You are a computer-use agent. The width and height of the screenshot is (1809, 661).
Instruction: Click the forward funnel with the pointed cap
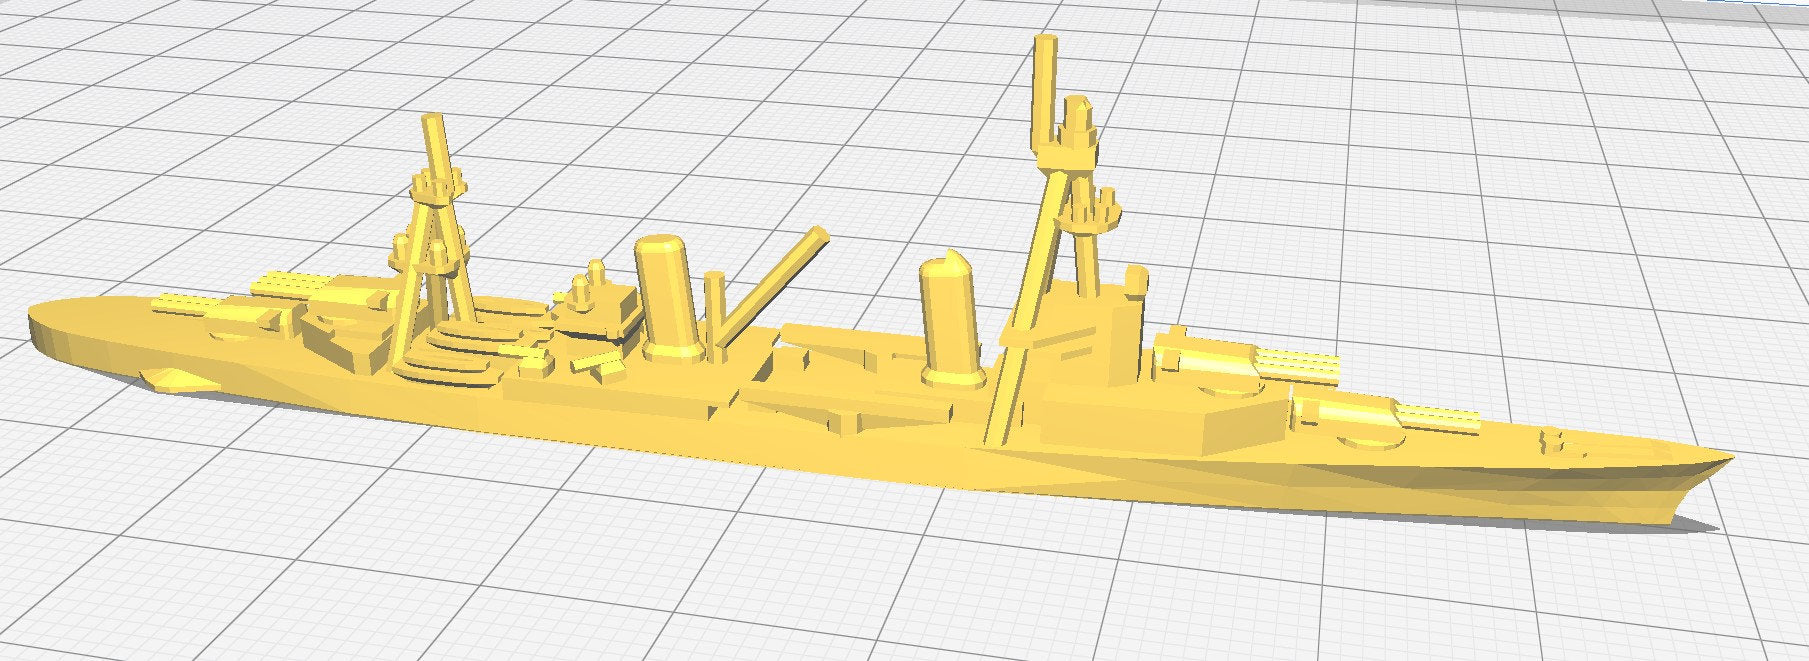(945, 318)
